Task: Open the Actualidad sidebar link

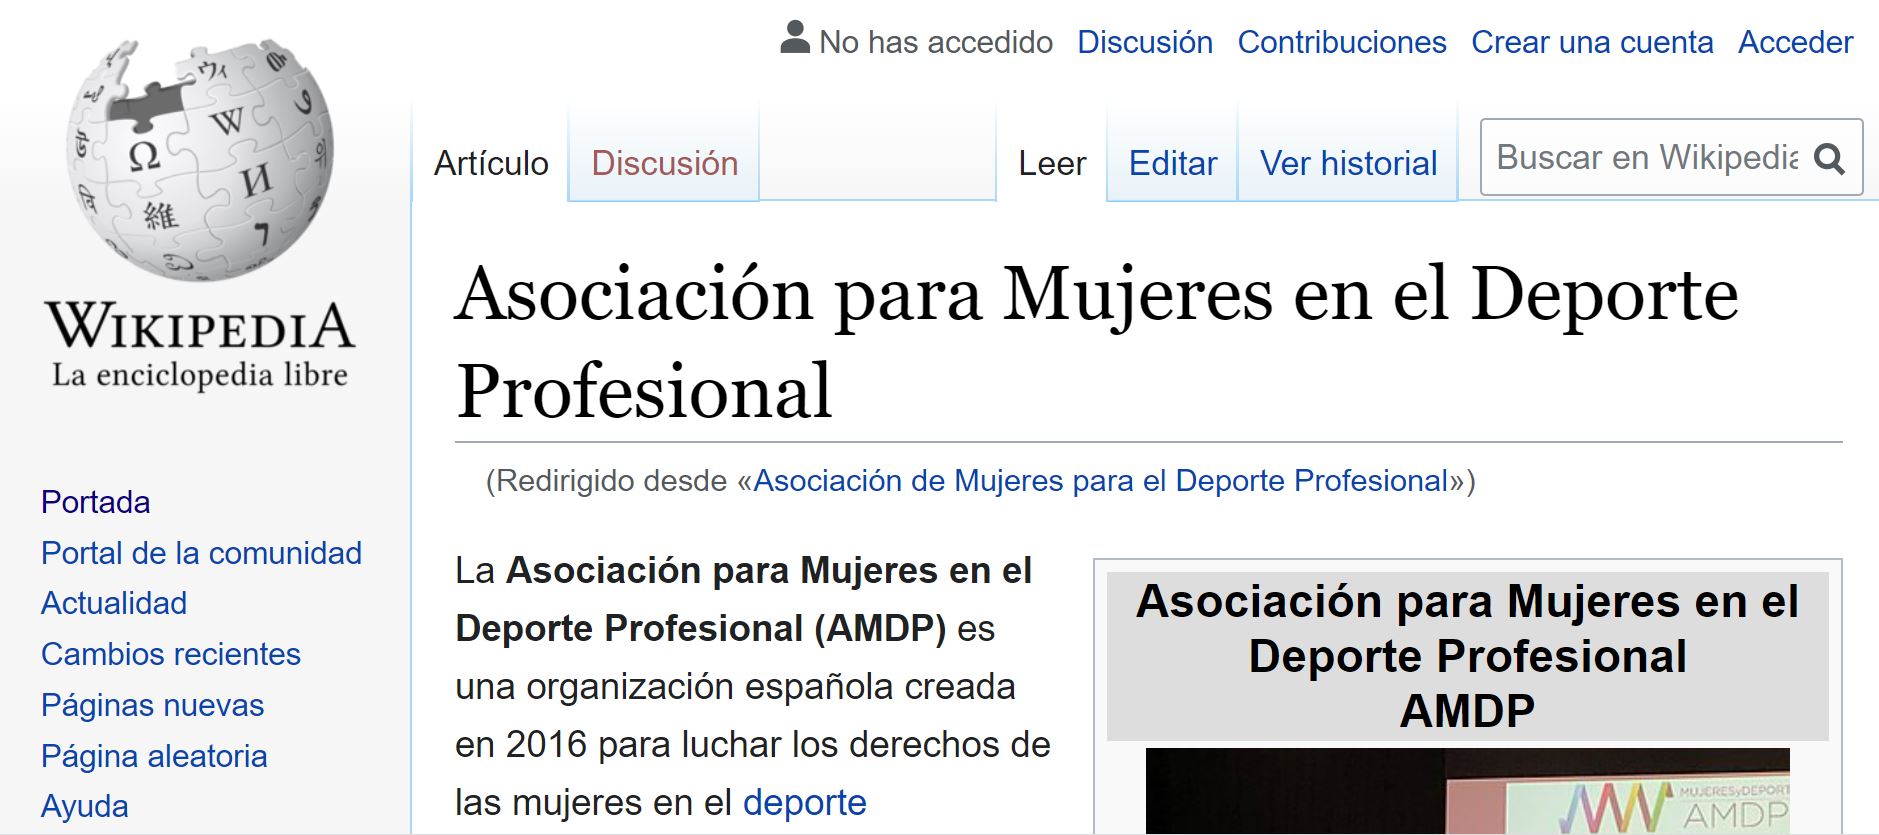Action: click(114, 603)
